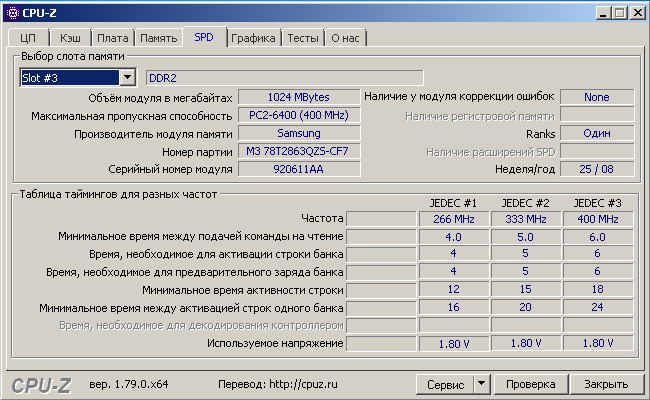Image resolution: width=650 pixels, height=400 pixels.
Task: Open the Кэш tab
Action: 70,38
